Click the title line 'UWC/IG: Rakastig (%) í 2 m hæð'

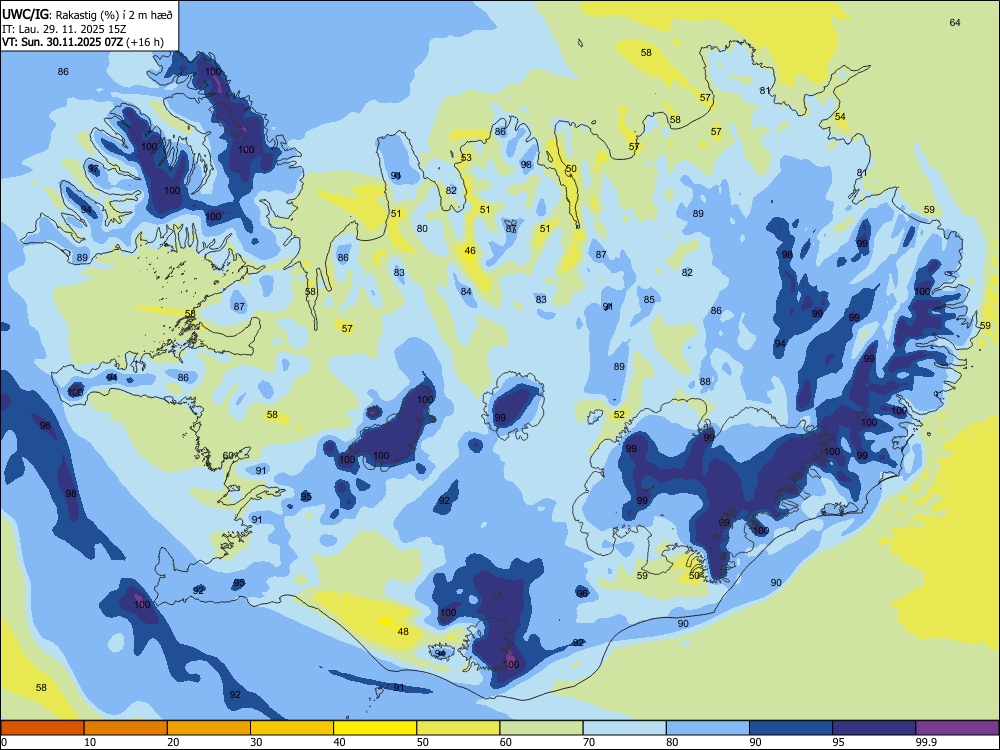[x=87, y=15]
